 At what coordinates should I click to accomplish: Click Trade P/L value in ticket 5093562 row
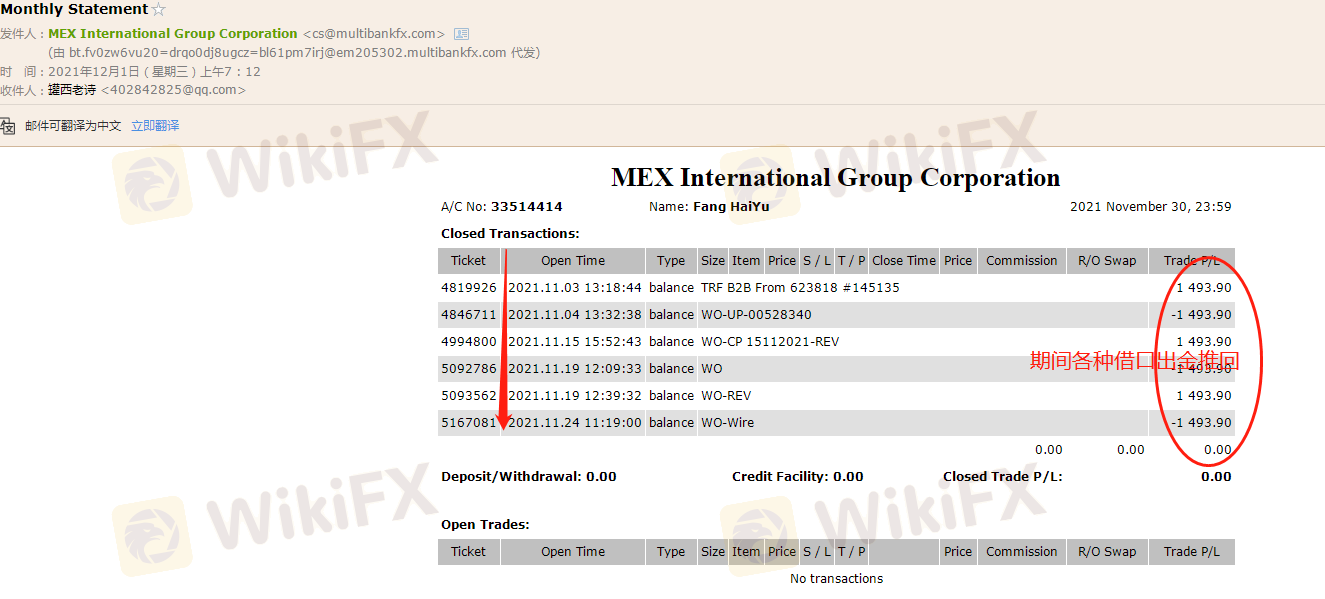click(1204, 396)
